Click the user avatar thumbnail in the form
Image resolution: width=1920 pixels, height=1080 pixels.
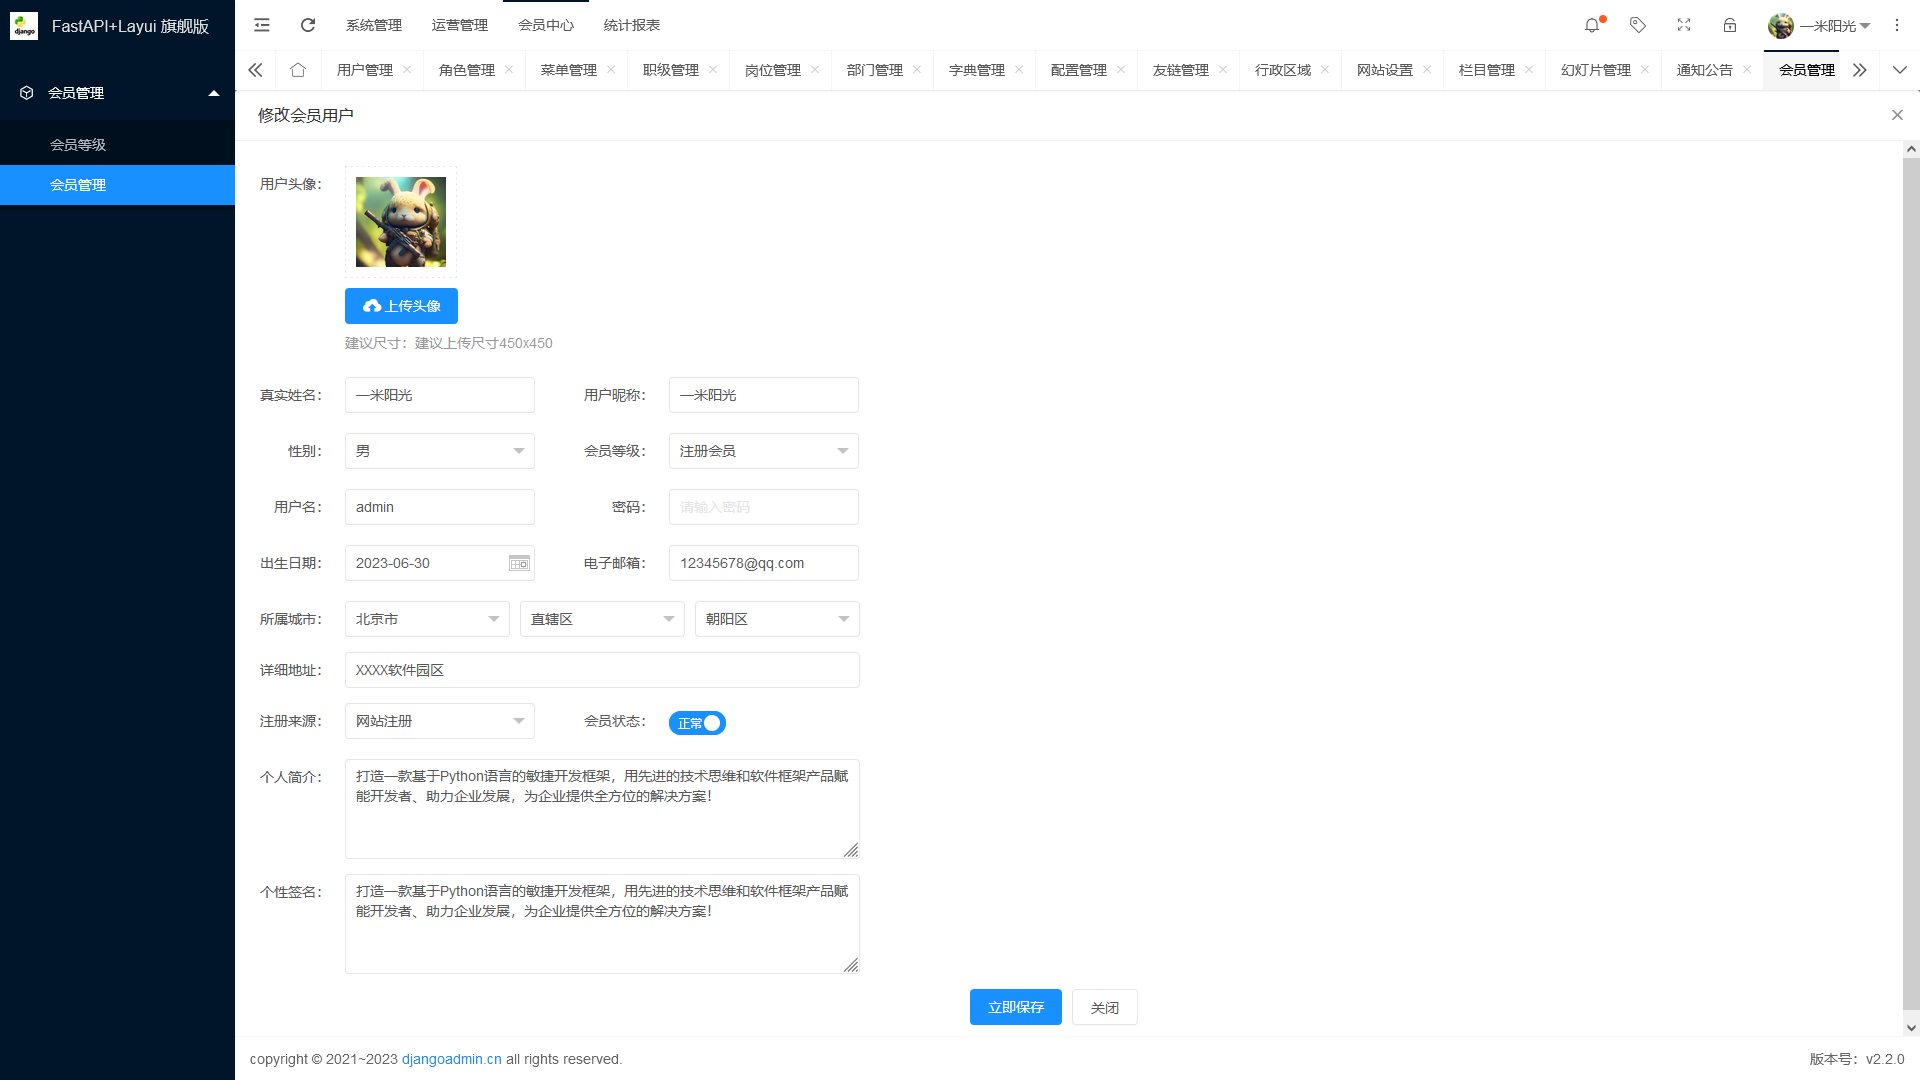coord(400,221)
